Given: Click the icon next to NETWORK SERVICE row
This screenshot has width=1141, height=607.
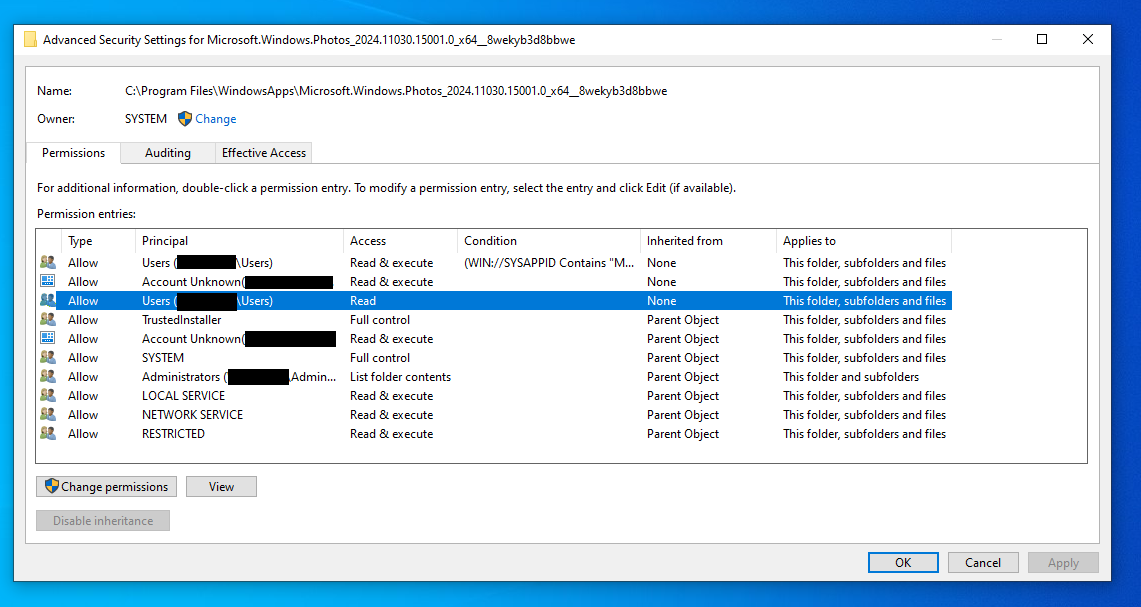Looking at the screenshot, I should (47, 415).
